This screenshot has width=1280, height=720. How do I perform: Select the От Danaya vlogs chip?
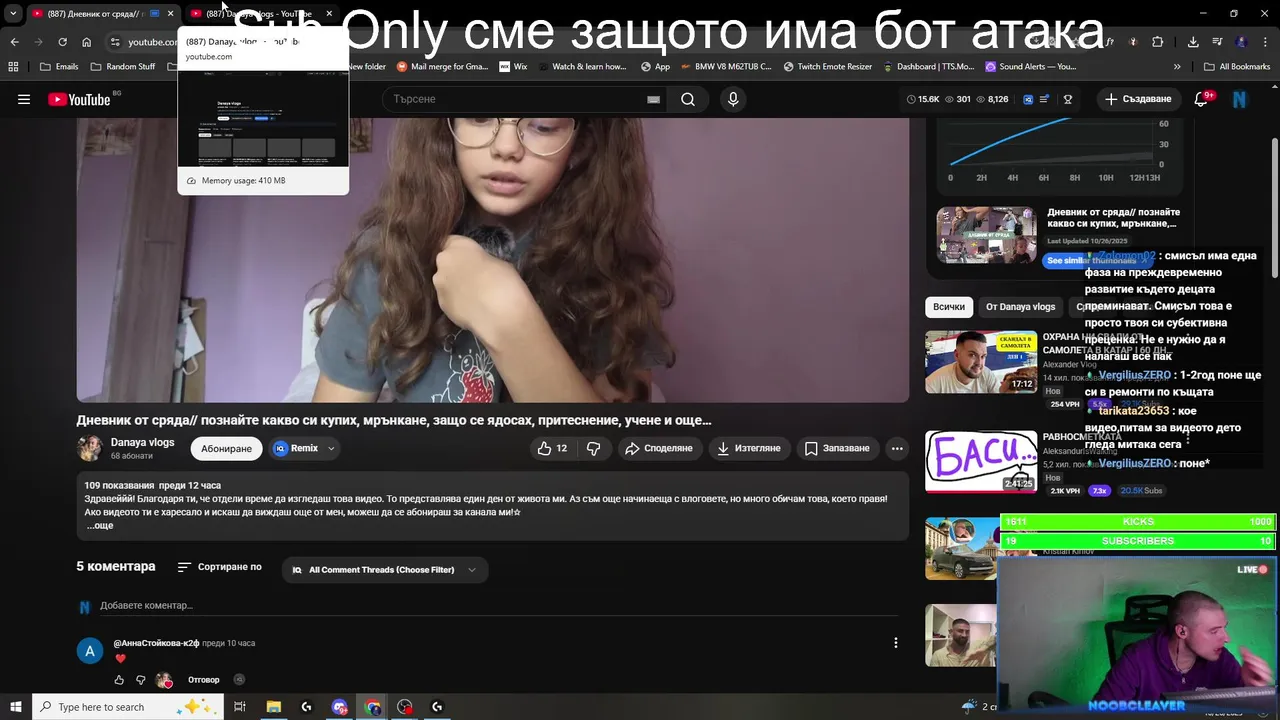click(1020, 307)
